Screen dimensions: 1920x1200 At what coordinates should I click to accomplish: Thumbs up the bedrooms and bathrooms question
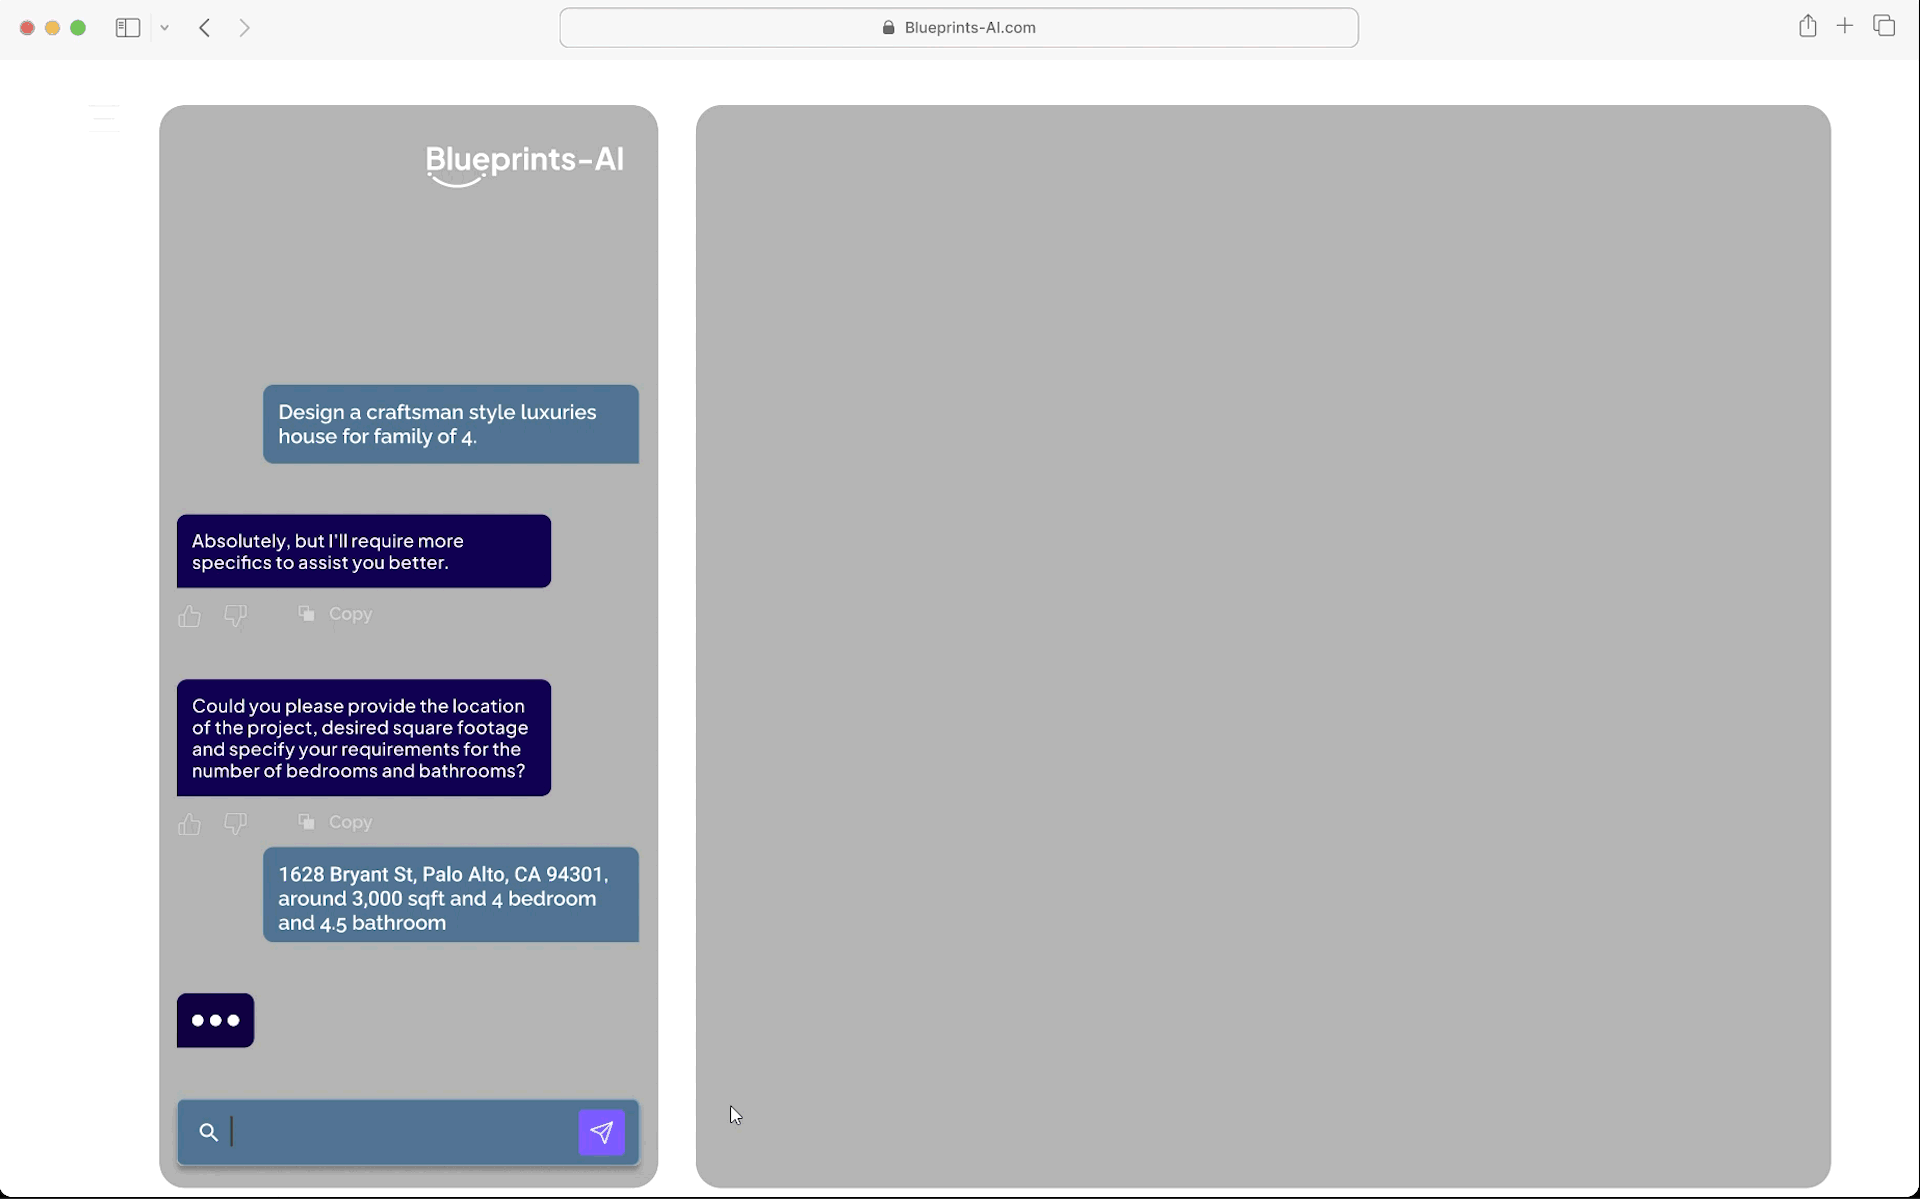tap(189, 824)
